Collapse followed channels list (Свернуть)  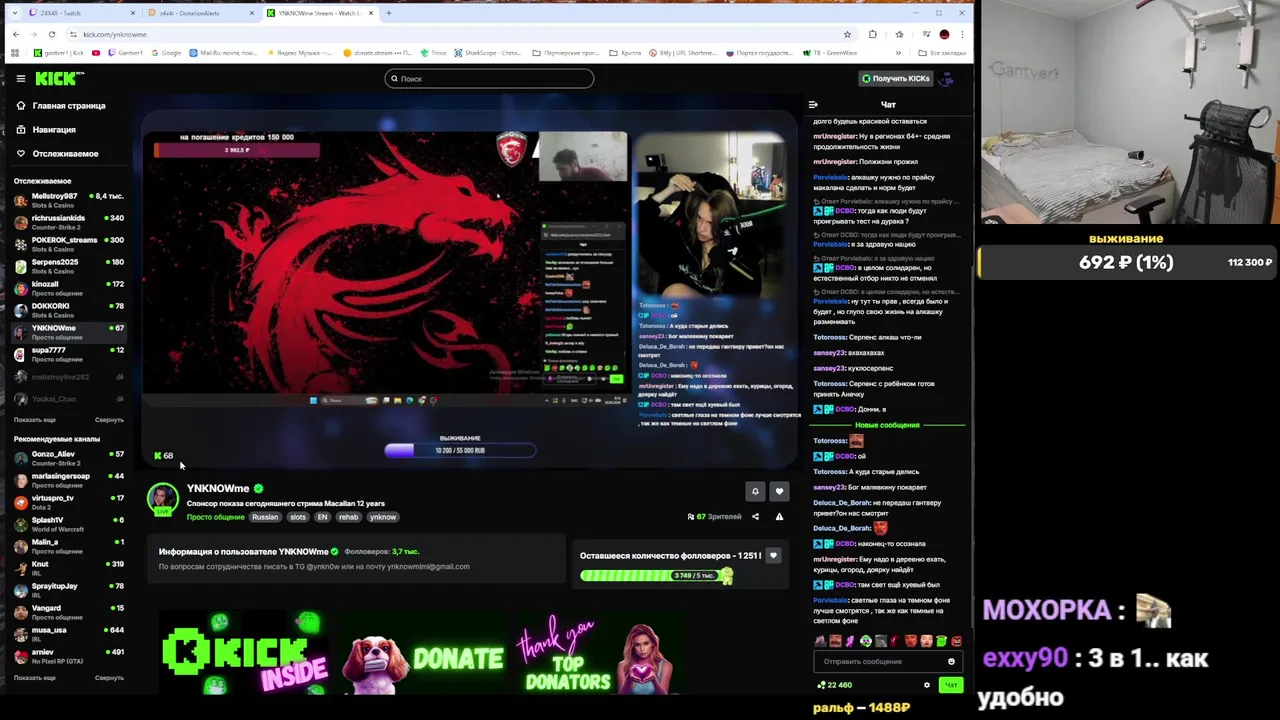pyautogui.click(x=109, y=420)
